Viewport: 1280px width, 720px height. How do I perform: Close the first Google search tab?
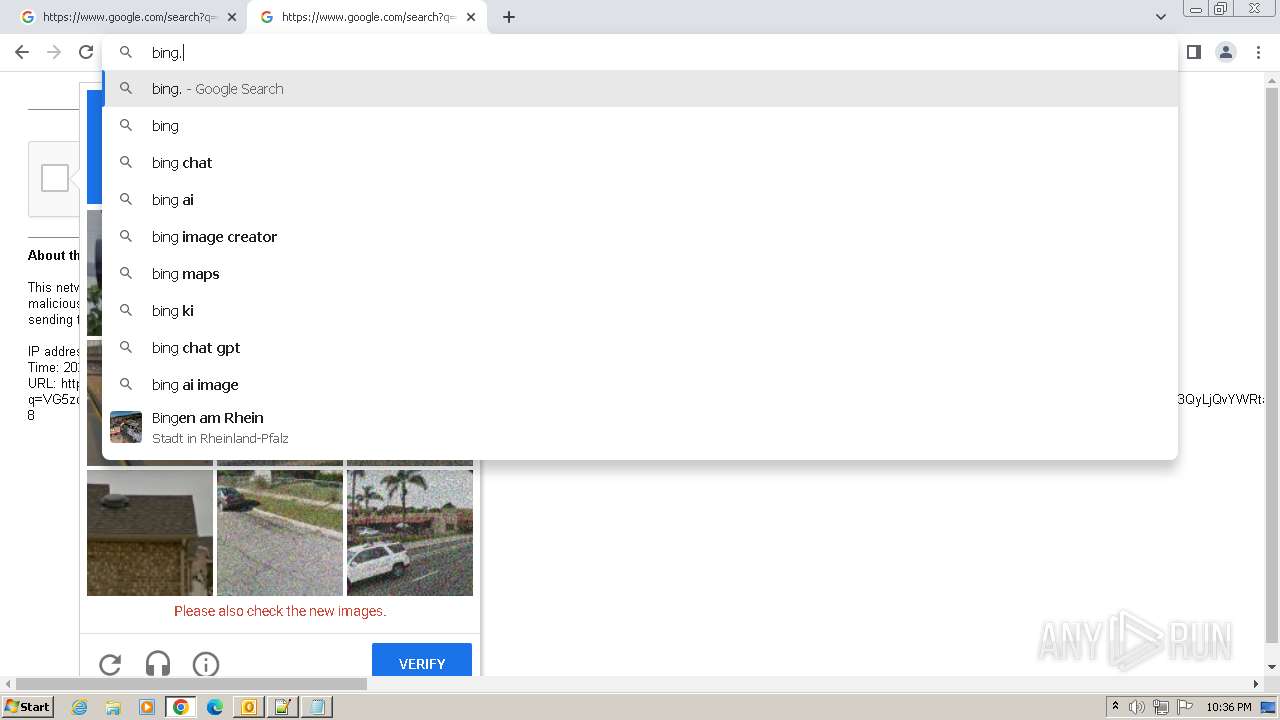point(232,17)
